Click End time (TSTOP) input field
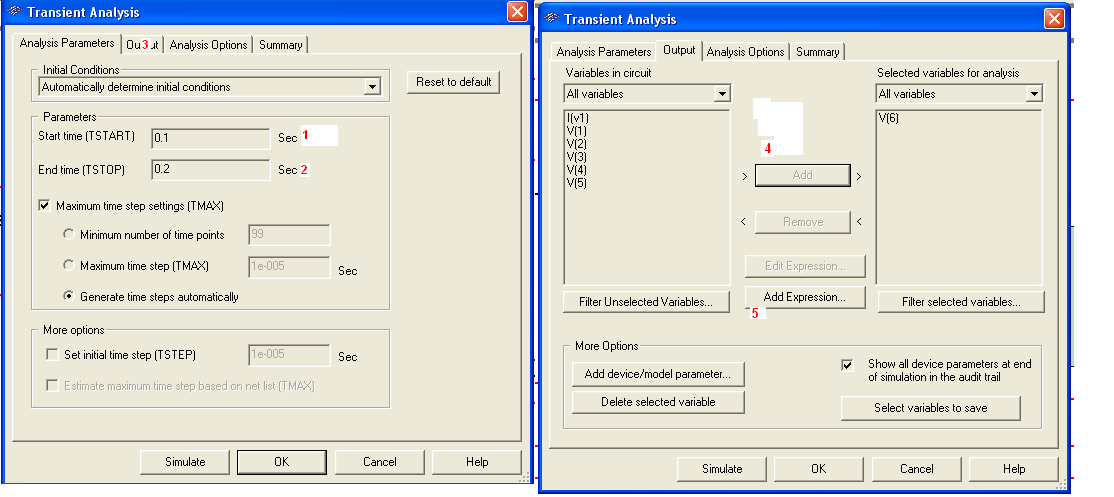1114x497 pixels. point(210,170)
